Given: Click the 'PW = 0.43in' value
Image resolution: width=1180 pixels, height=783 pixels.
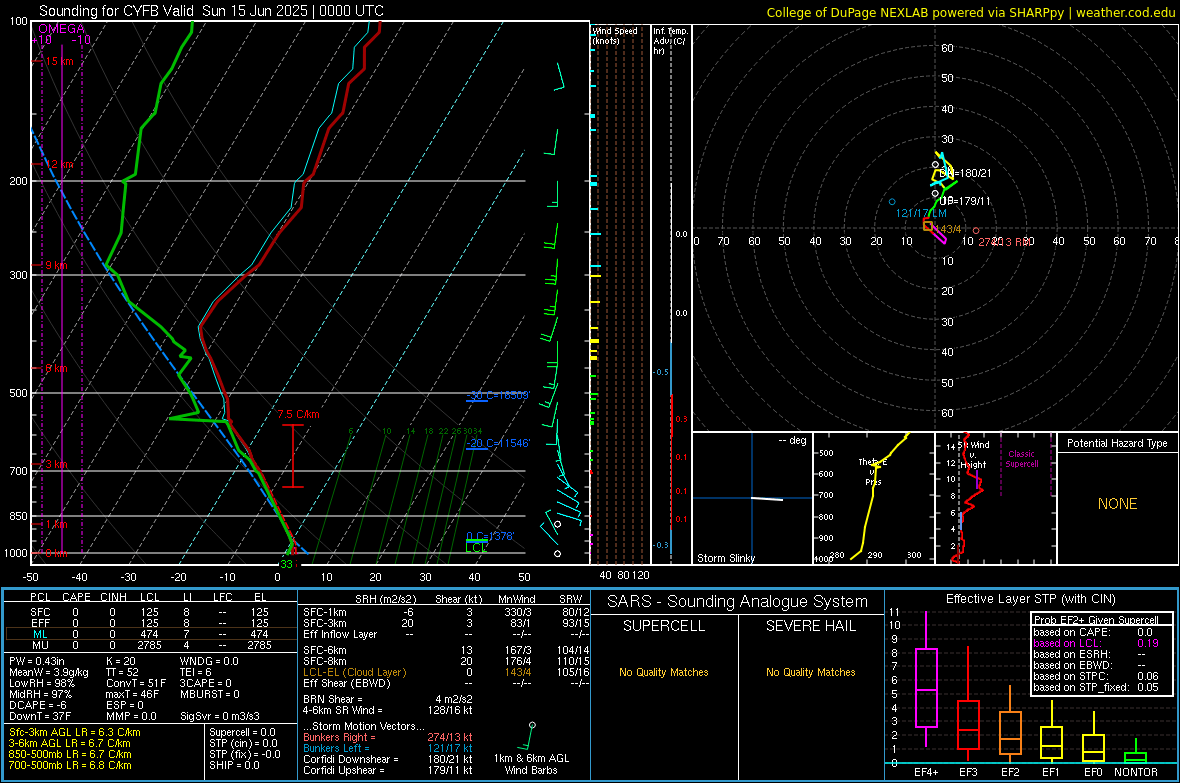Looking at the screenshot, I should 37,661.
